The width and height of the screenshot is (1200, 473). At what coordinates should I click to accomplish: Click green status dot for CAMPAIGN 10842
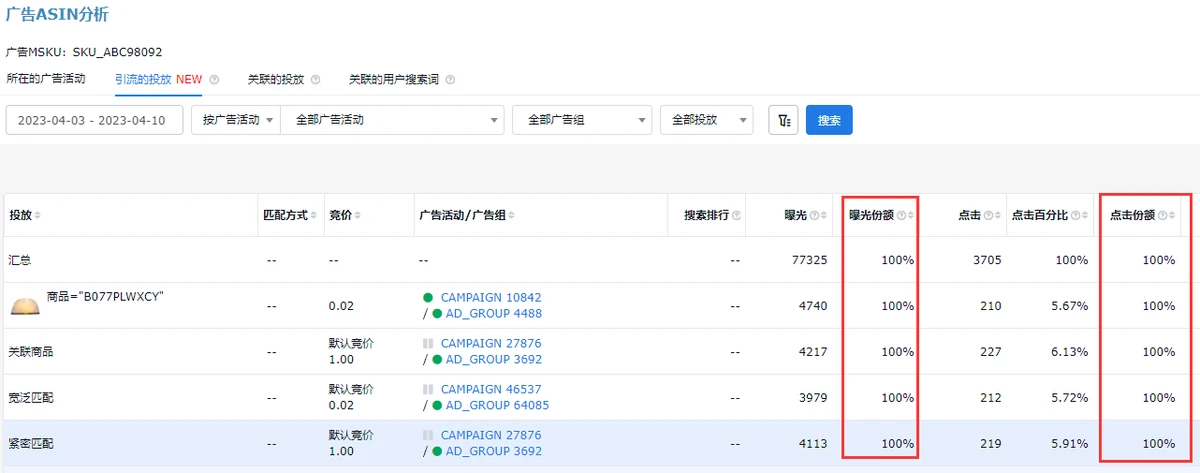click(428, 298)
